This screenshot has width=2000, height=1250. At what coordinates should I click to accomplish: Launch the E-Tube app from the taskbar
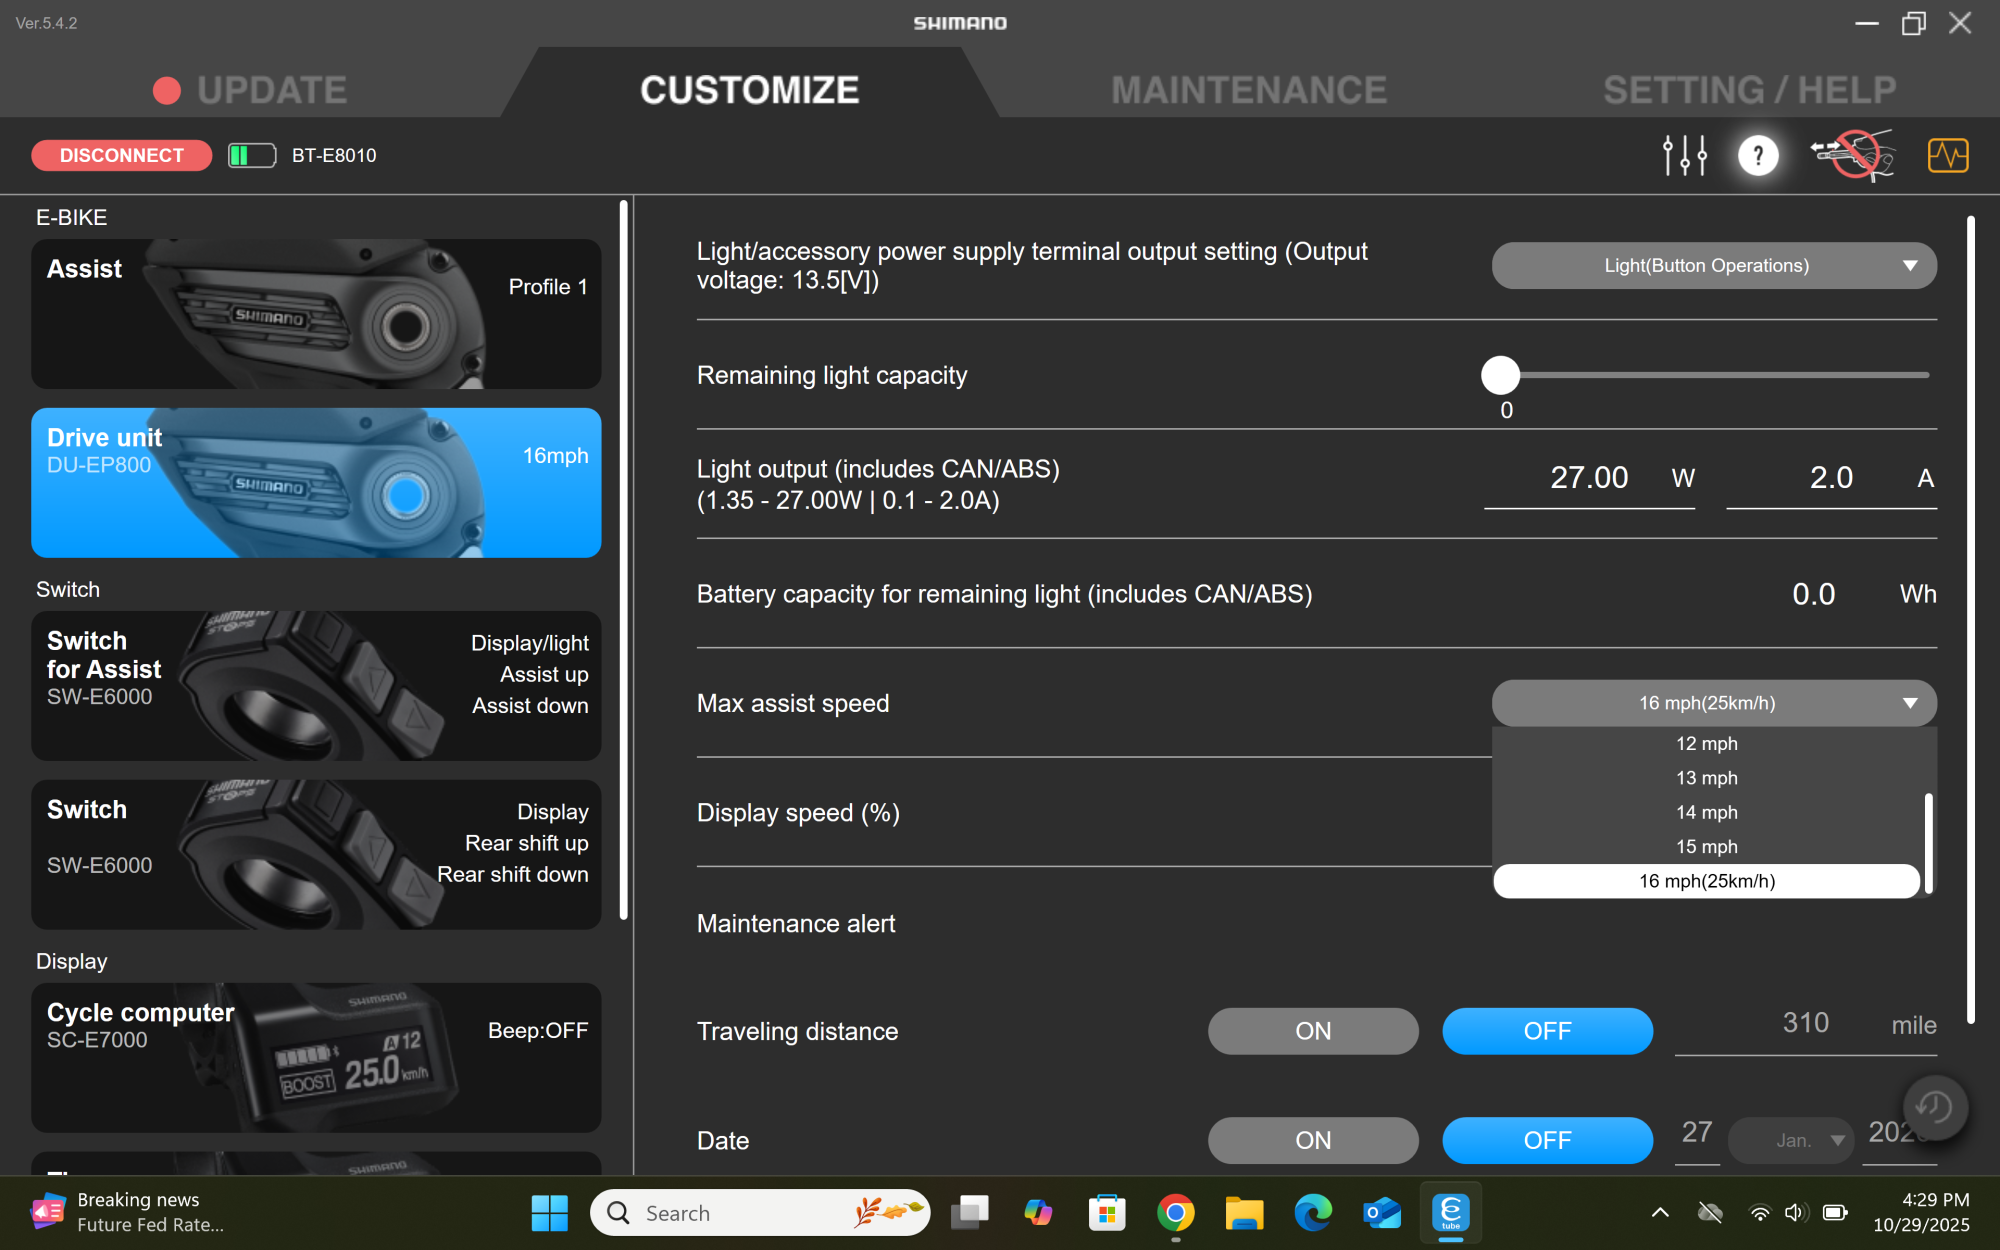click(x=1450, y=1212)
